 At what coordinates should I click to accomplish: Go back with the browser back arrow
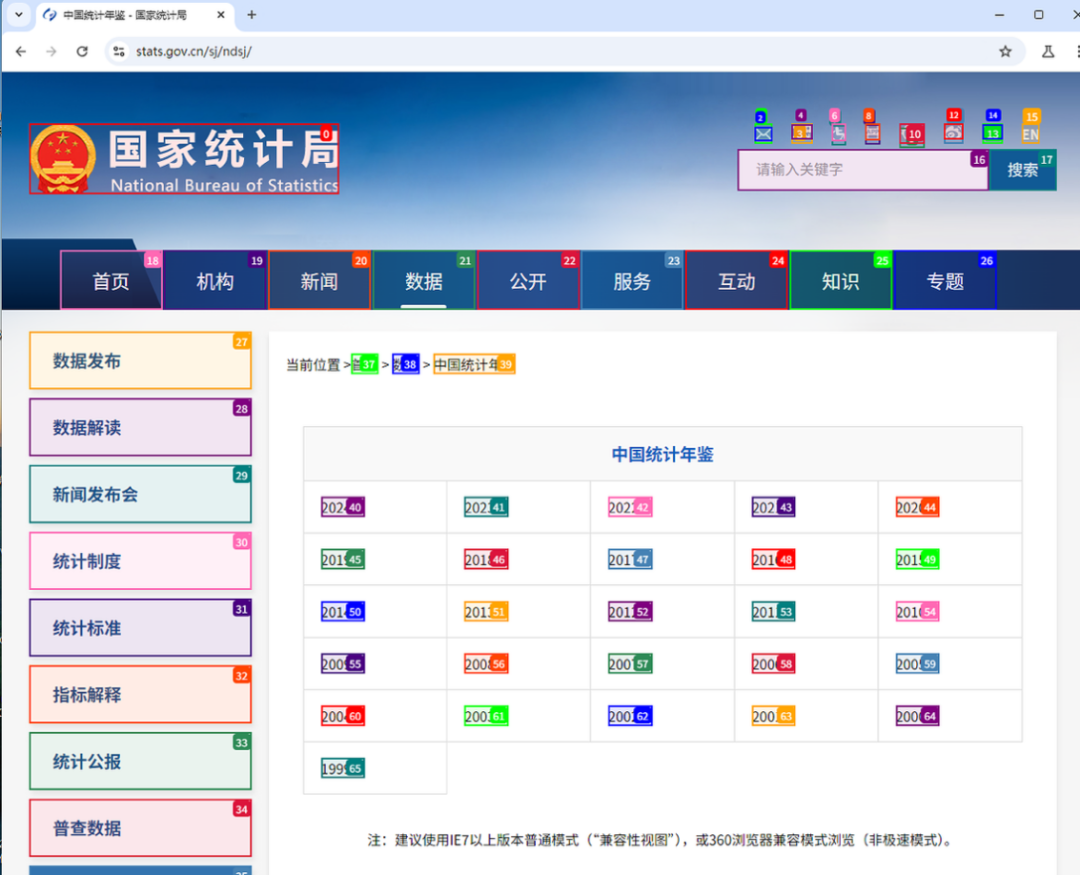21,51
